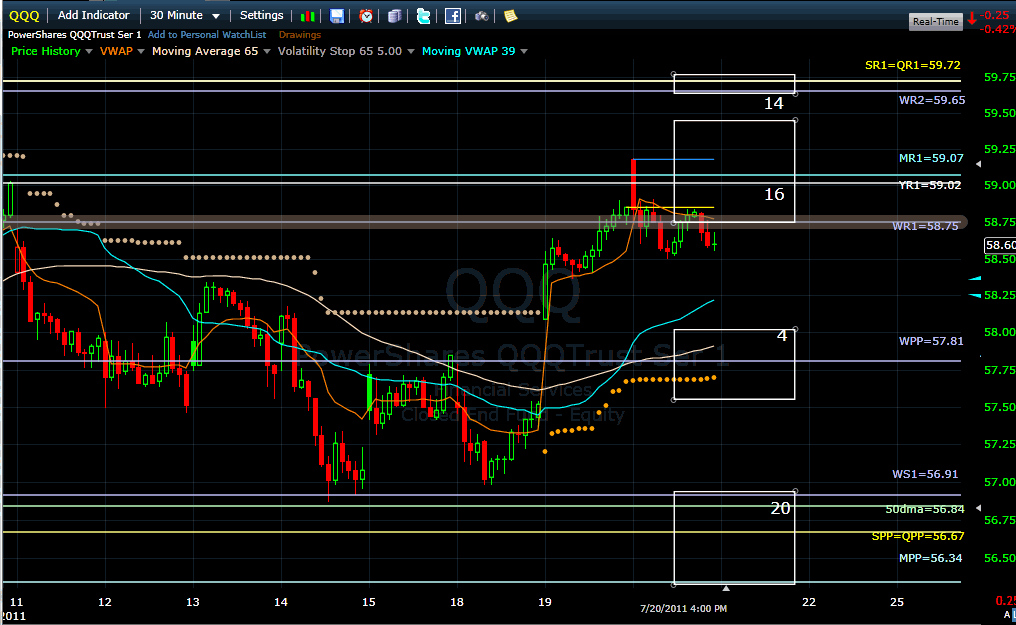Viewport: 1016px width, 625px height.
Task: Click the -0.25 price change value
Action: point(994,15)
